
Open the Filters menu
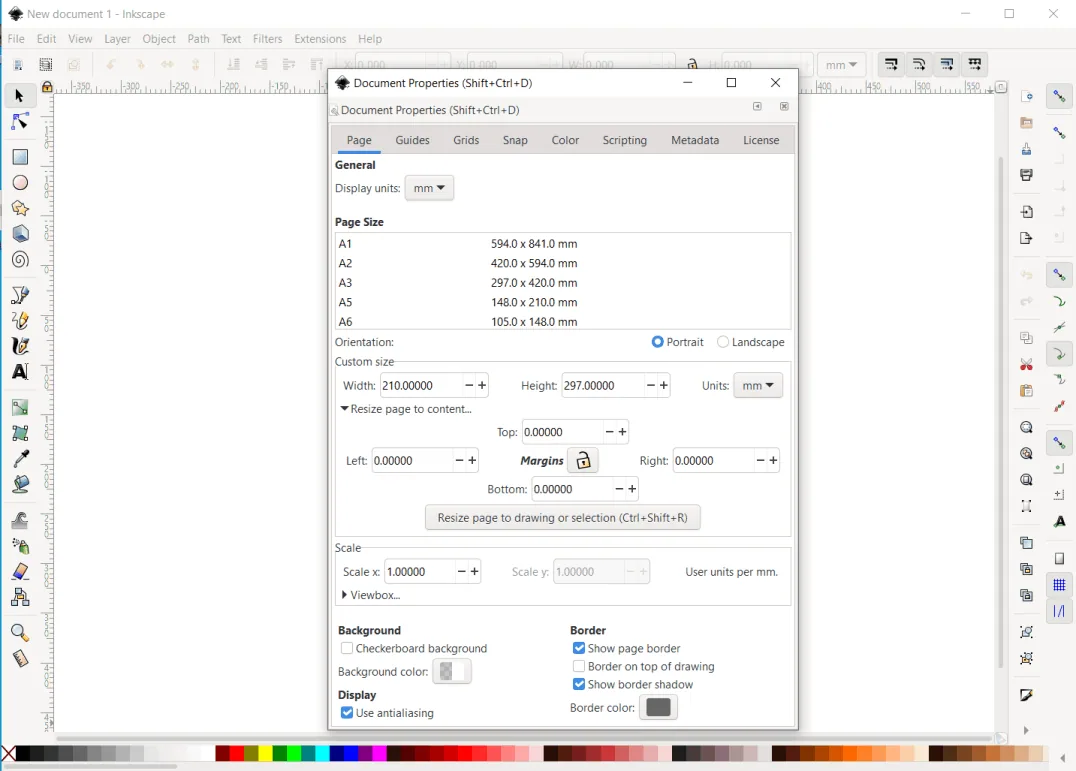(267, 39)
